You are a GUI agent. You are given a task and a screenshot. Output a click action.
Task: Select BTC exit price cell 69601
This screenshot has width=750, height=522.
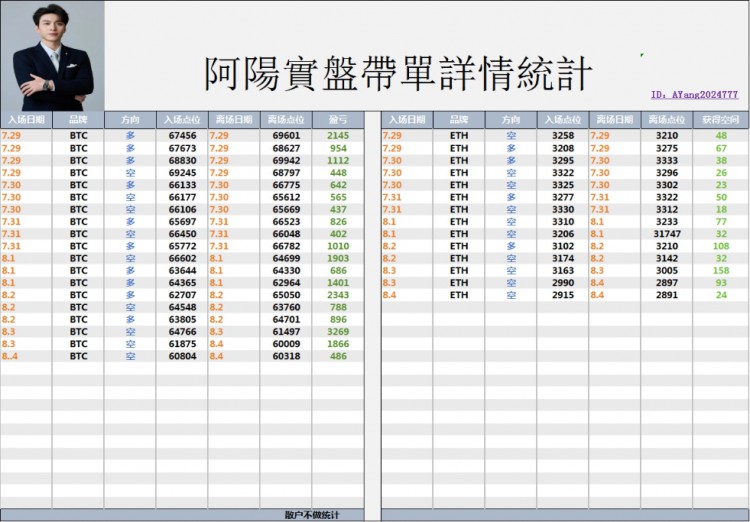[x=286, y=136]
